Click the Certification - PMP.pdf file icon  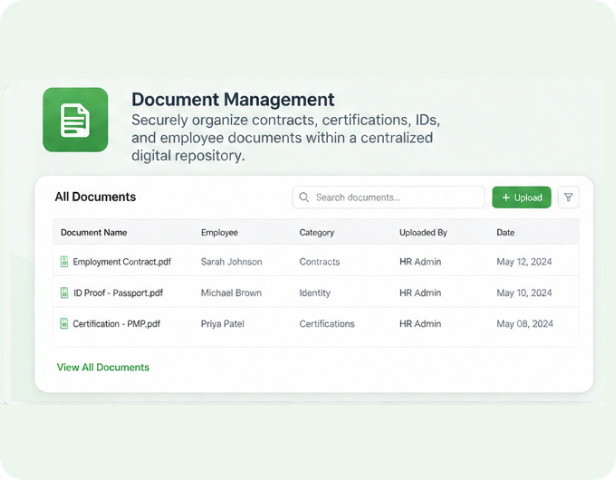pyautogui.click(x=64, y=324)
